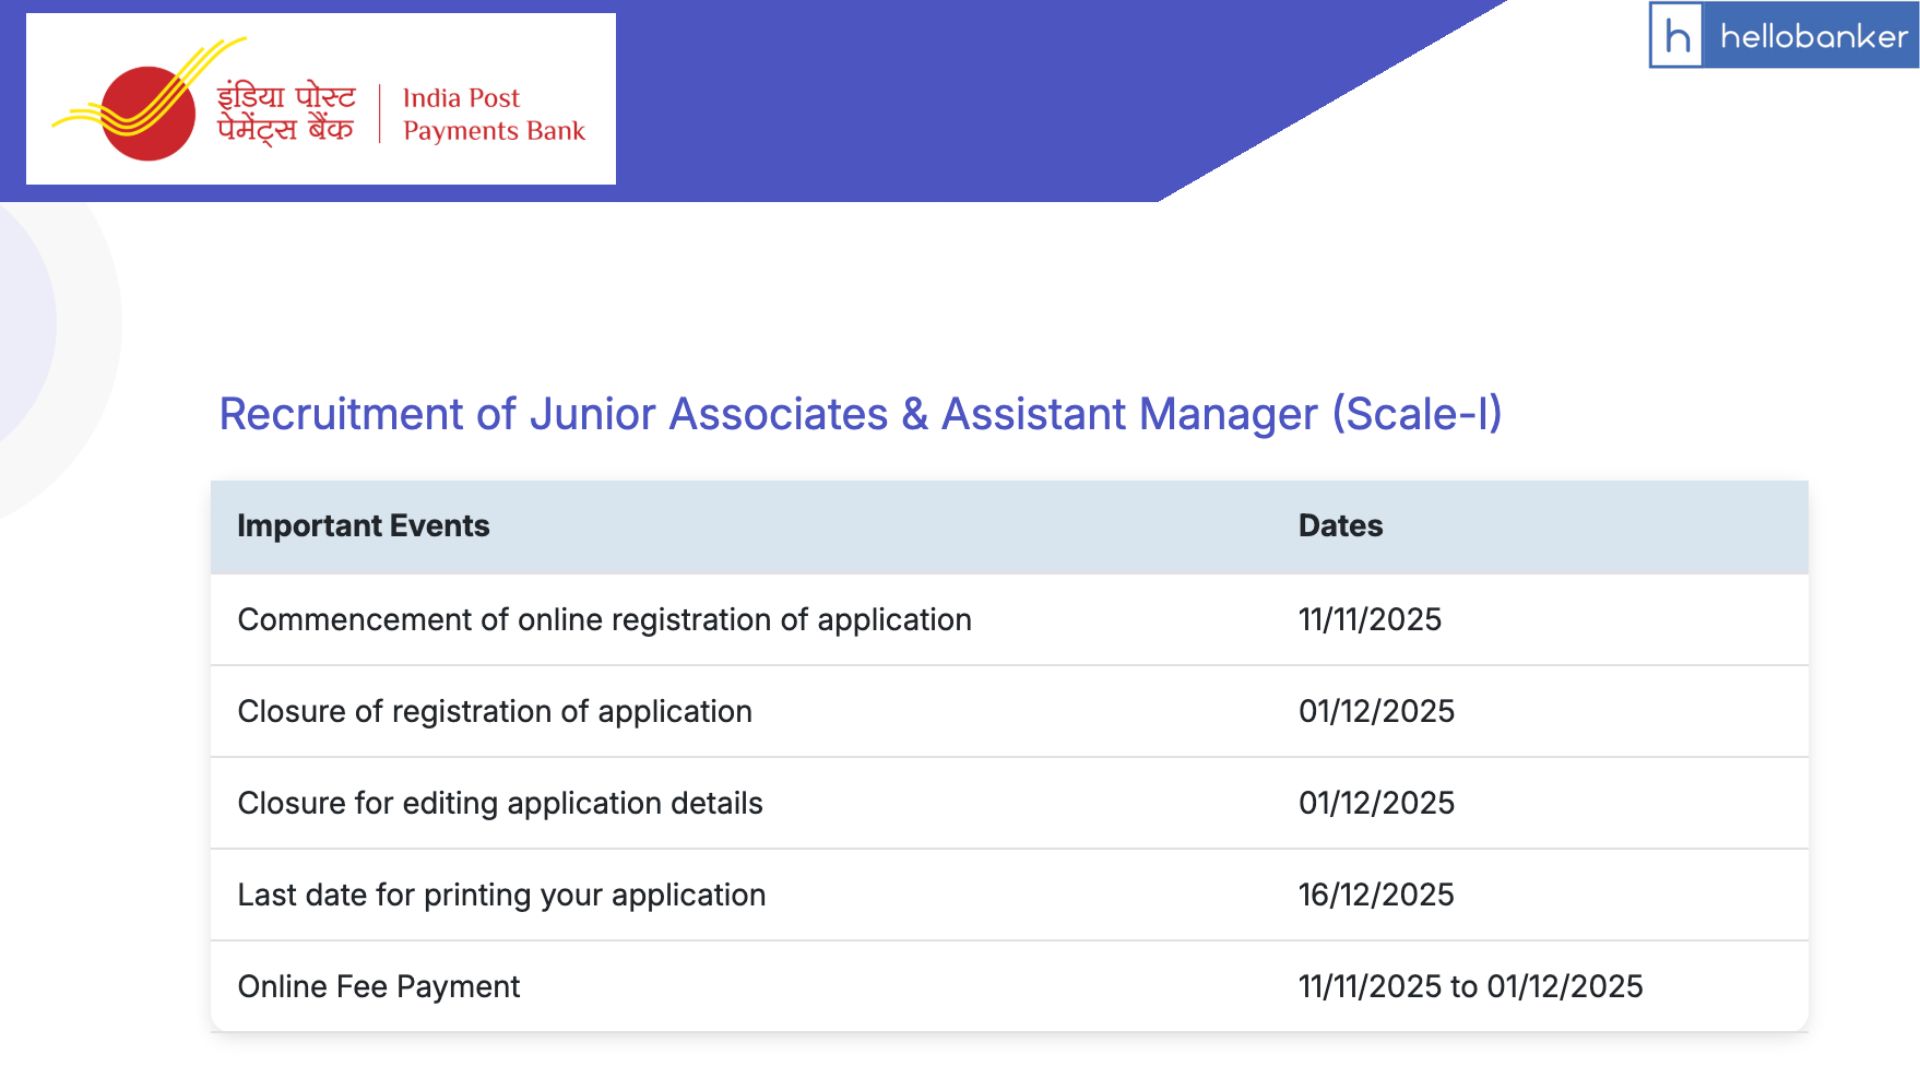Click the date 11/11/2025 for registration commencement
This screenshot has width=1920, height=1080.
[1369, 620]
